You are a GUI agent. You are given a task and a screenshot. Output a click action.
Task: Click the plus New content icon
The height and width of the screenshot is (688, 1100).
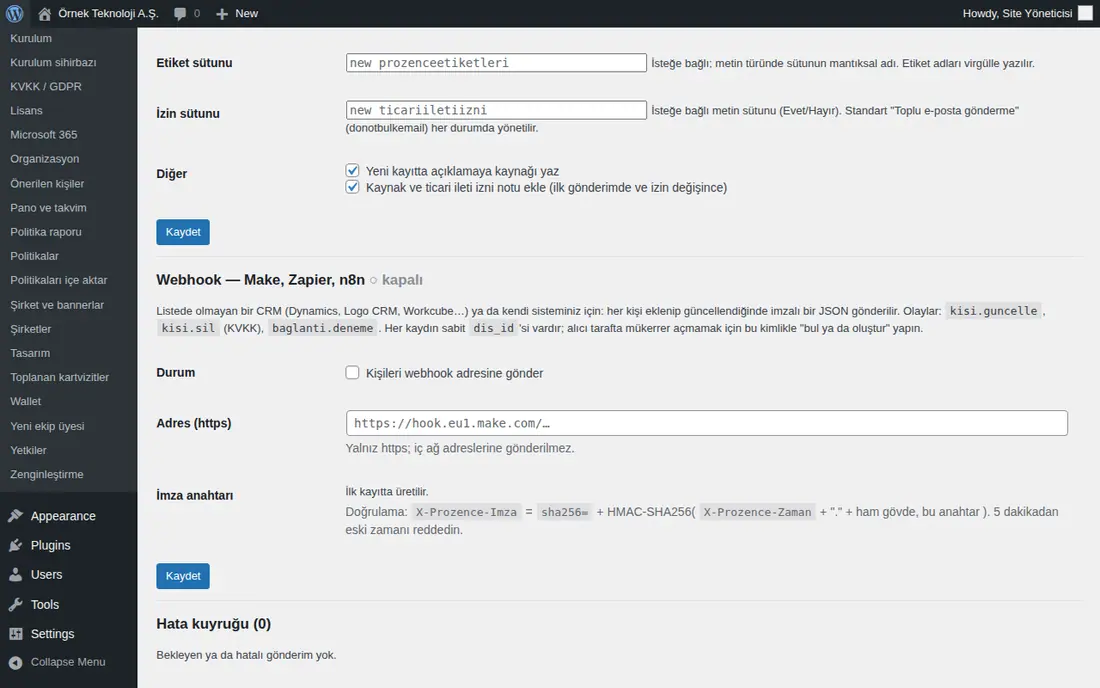coord(222,14)
